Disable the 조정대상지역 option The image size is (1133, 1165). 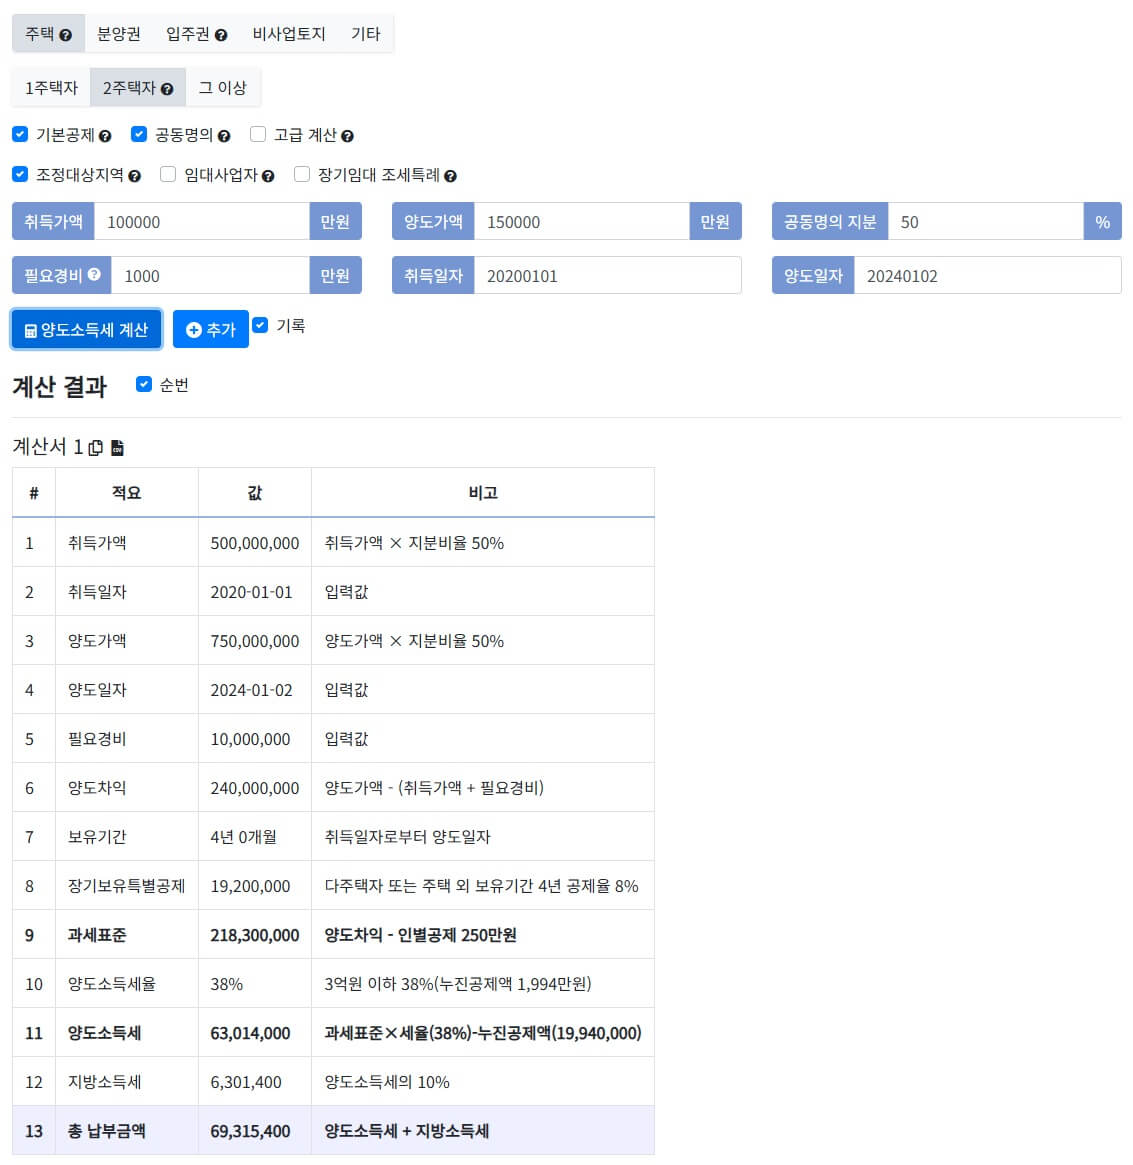tap(19, 174)
